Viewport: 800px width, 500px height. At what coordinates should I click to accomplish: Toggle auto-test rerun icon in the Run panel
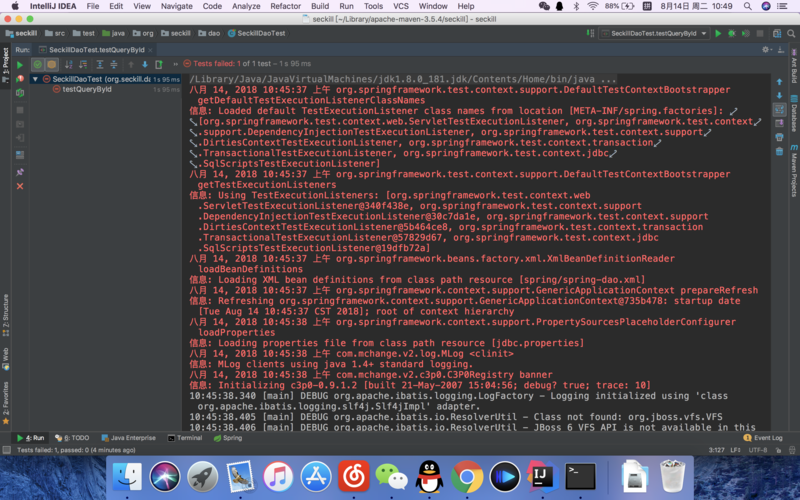(20, 93)
